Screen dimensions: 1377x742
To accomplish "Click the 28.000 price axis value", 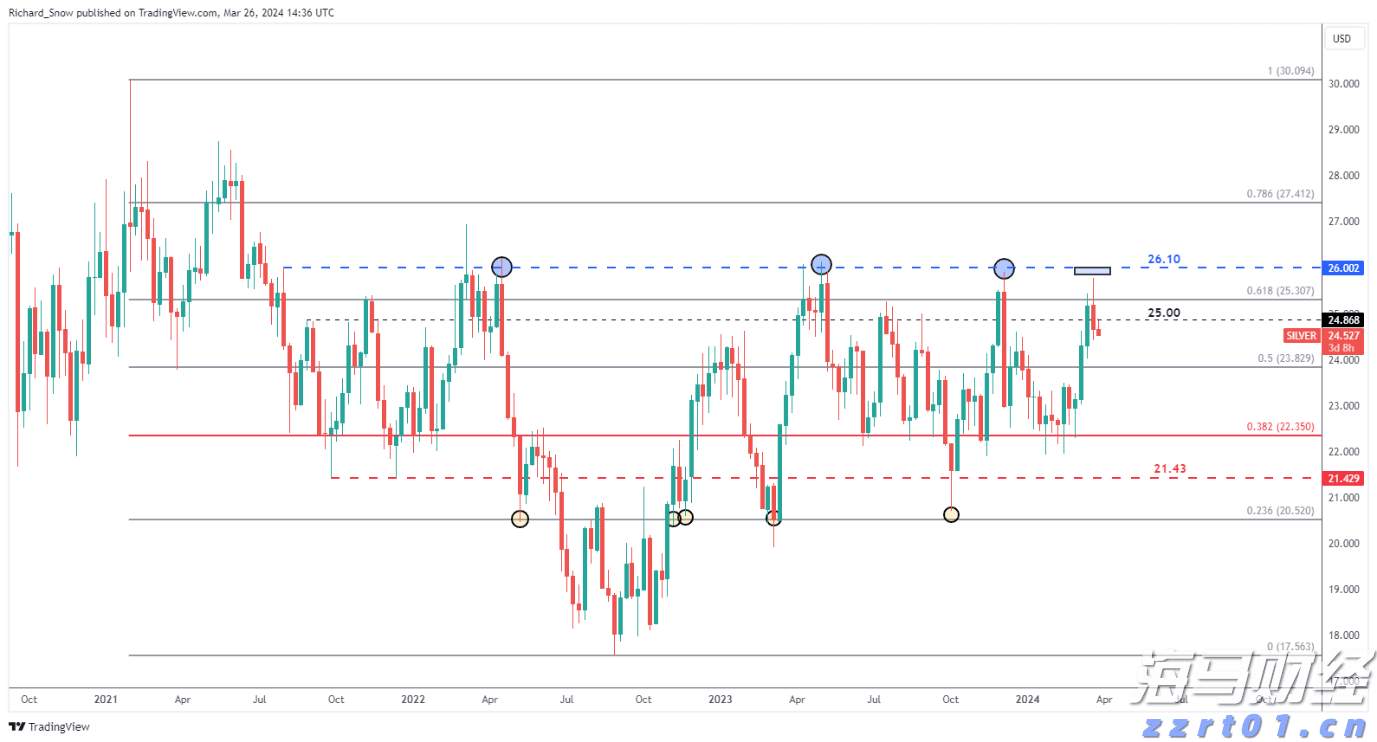I will tap(1343, 176).
